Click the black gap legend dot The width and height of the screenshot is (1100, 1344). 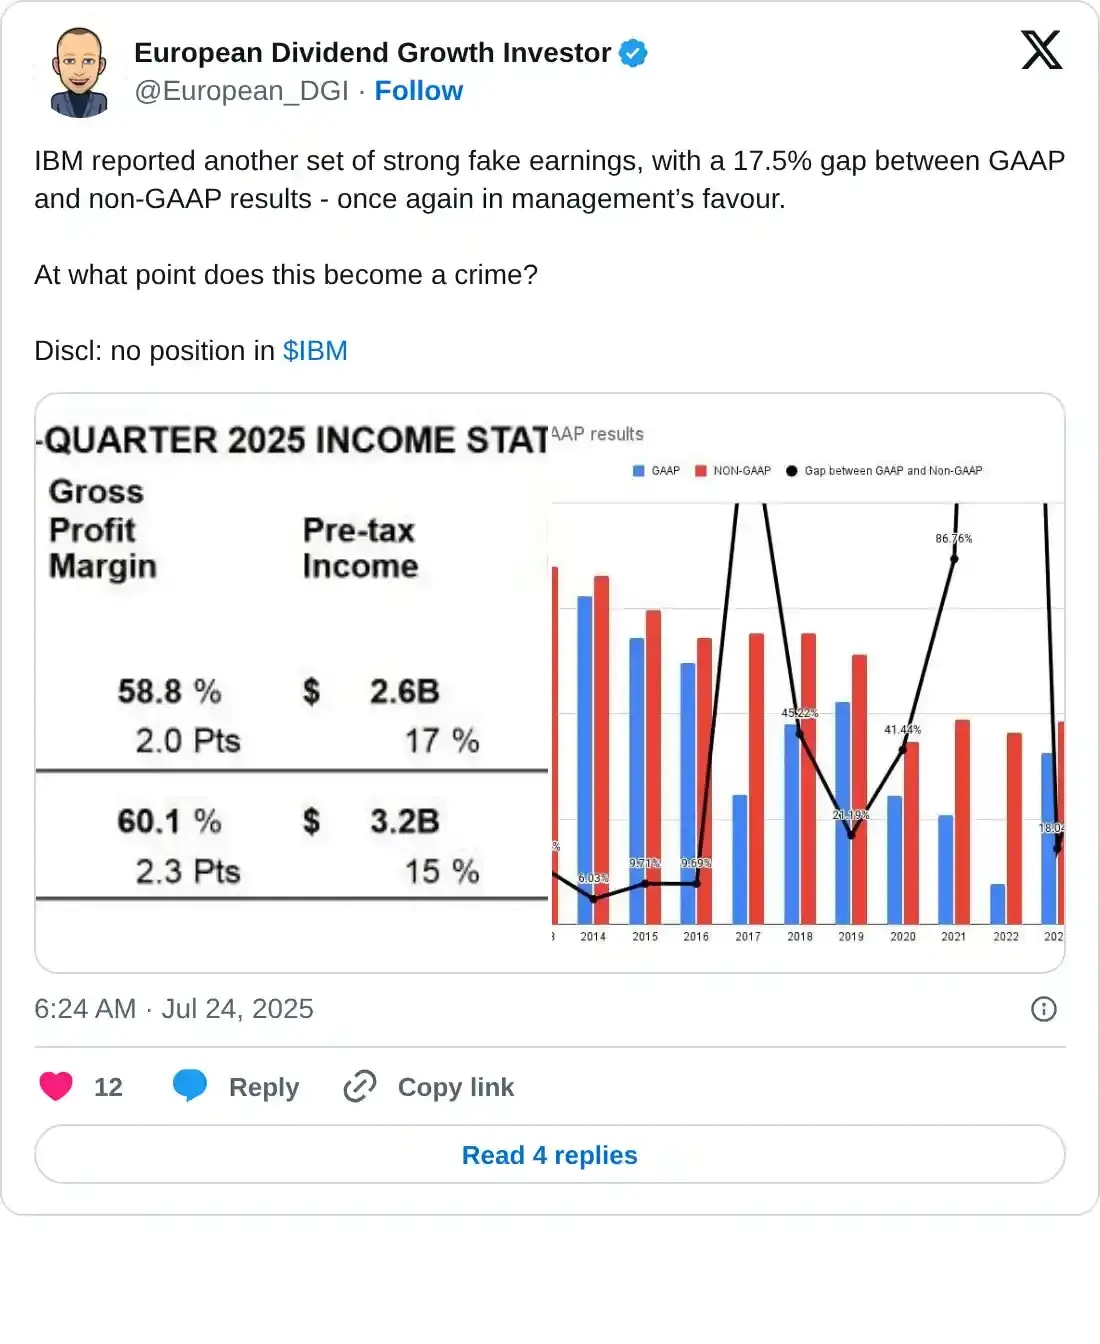pyautogui.click(x=792, y=471)
